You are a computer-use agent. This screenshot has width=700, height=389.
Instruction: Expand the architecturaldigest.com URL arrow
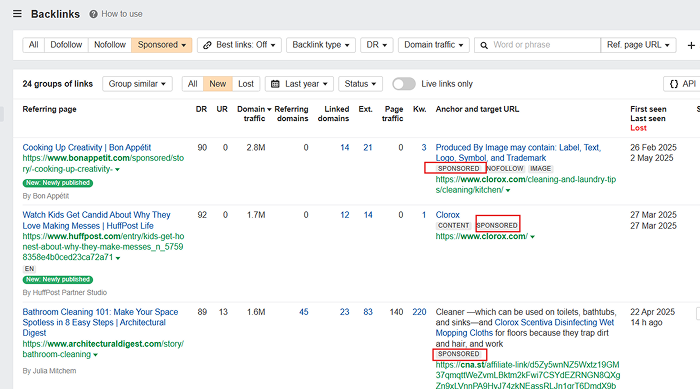coord(96,355)
